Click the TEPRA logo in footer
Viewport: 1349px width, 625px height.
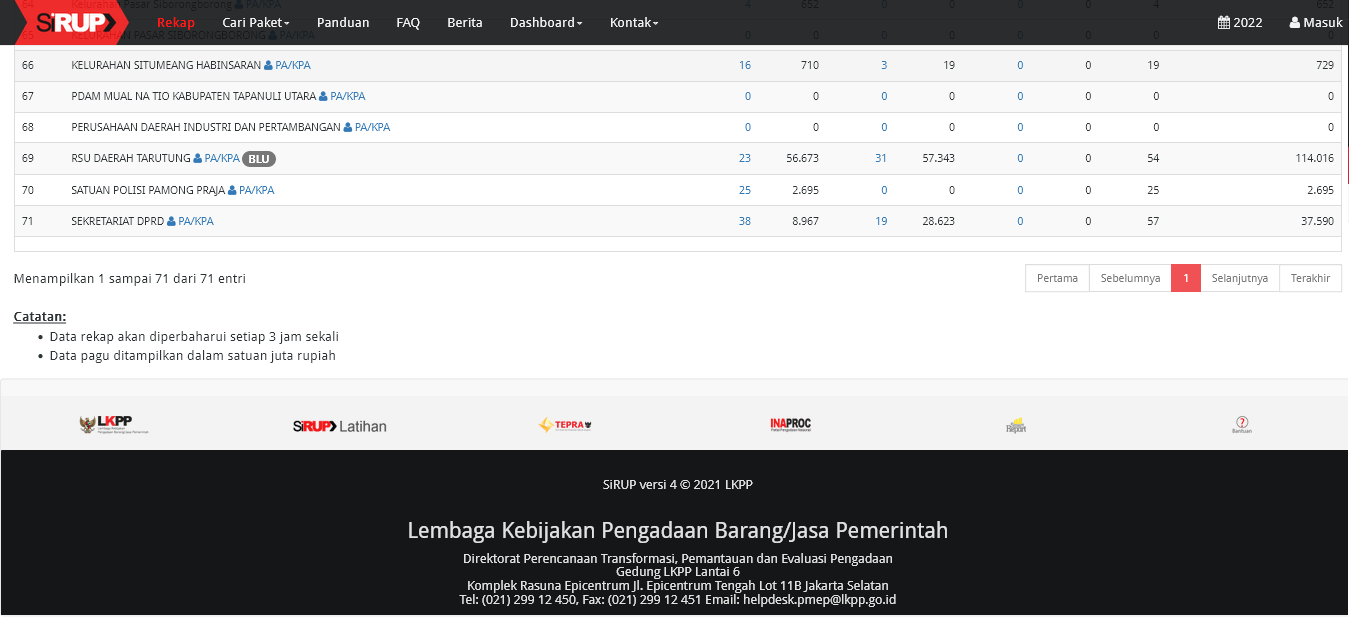coord(565,425)
